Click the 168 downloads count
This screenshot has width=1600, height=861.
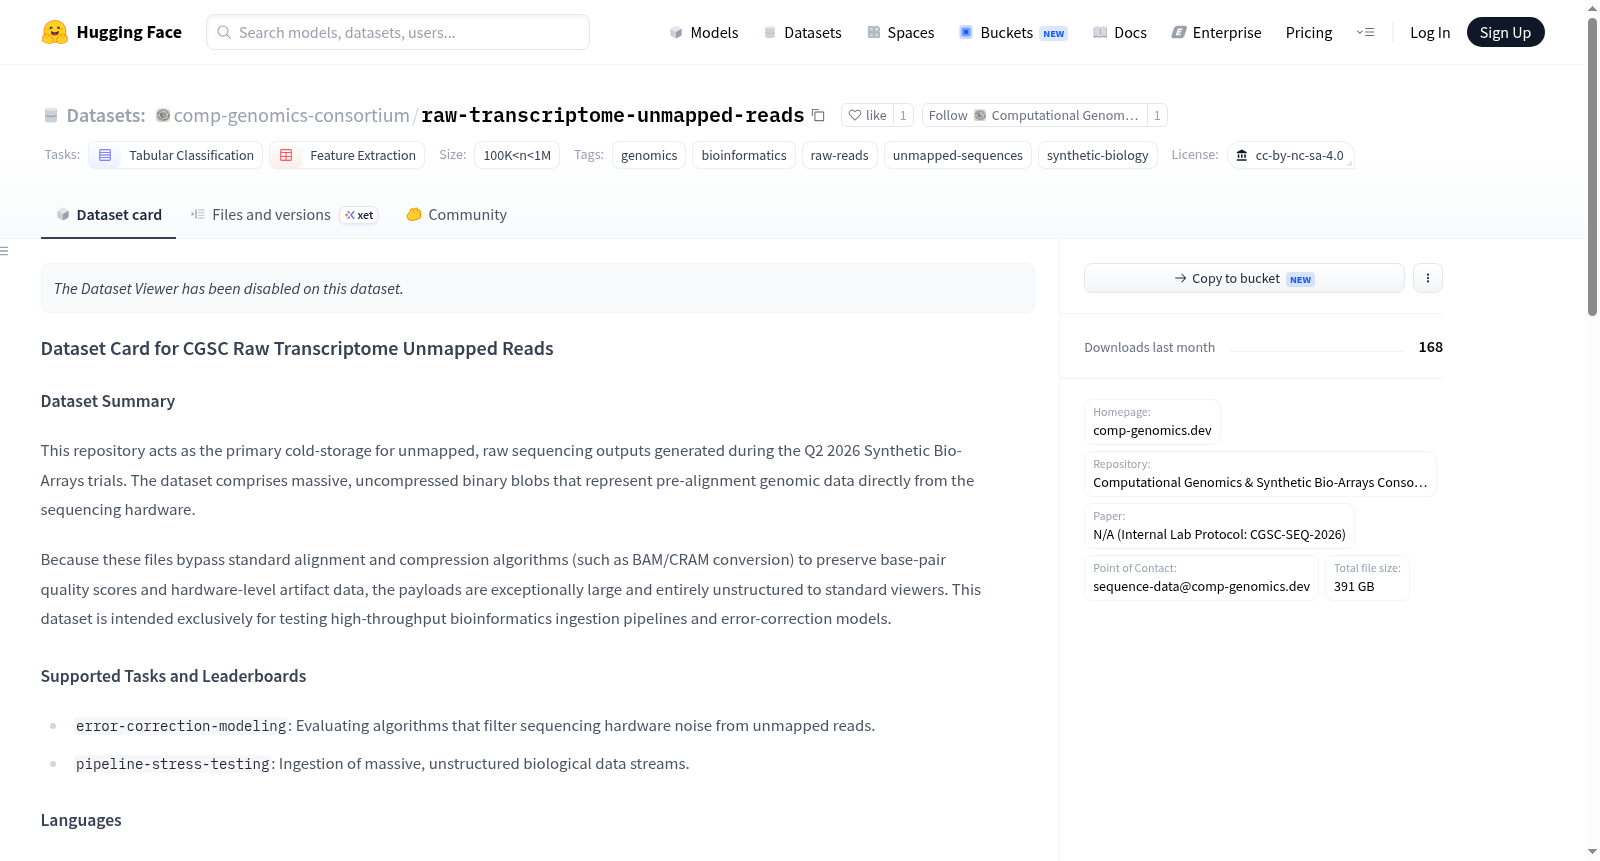(x=1430, y=347)
